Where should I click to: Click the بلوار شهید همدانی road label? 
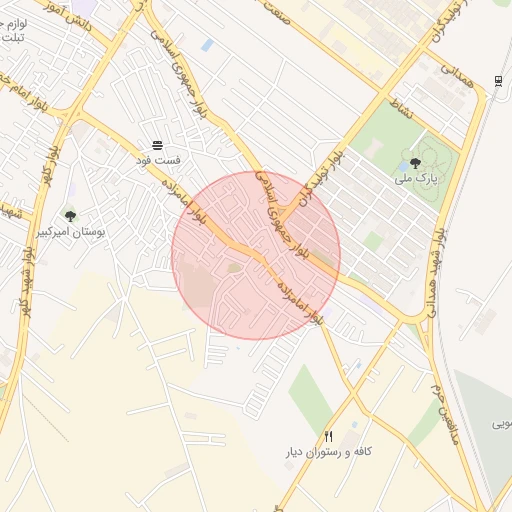click(x=436, y=273)
